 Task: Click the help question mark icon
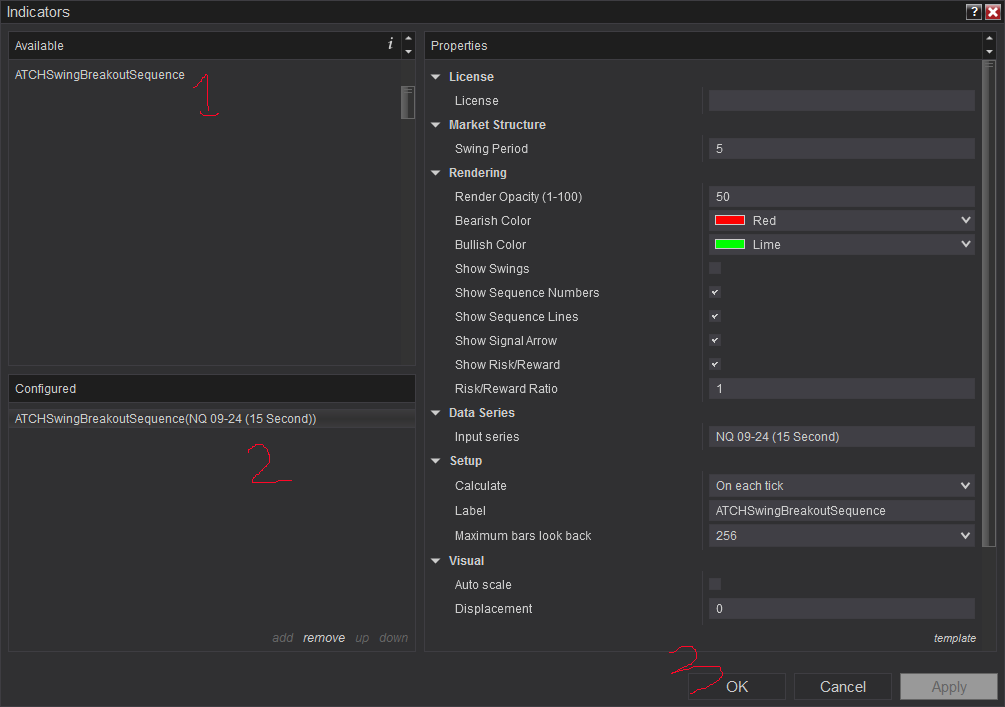(x=974, y=12)
